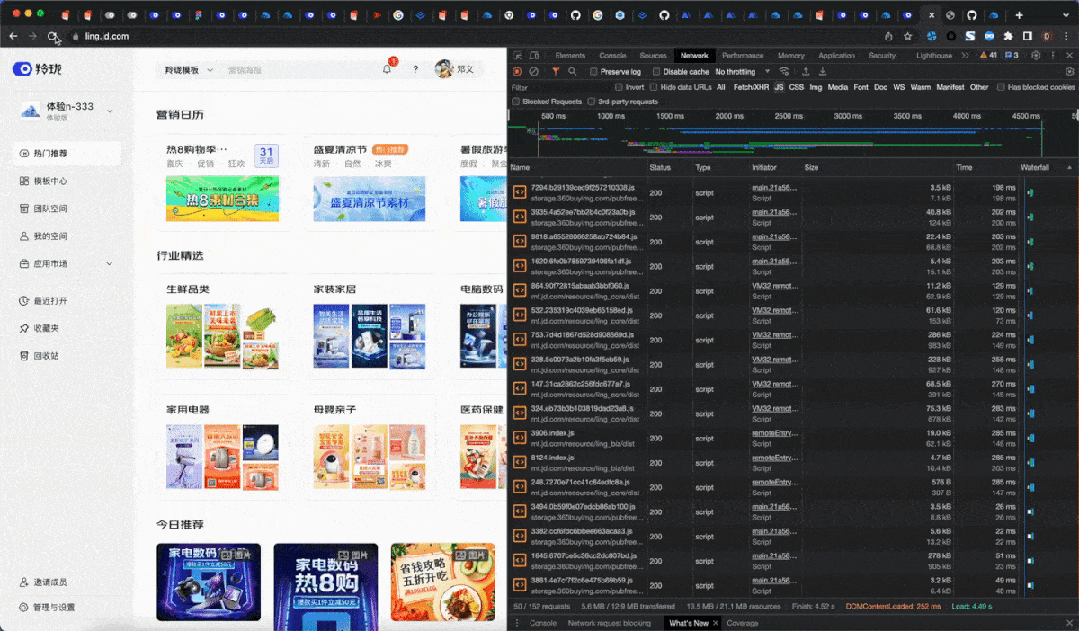Click the DevTools inspect element icon
Viewport: 1079px width, 631px height.
tap(517, 56)
